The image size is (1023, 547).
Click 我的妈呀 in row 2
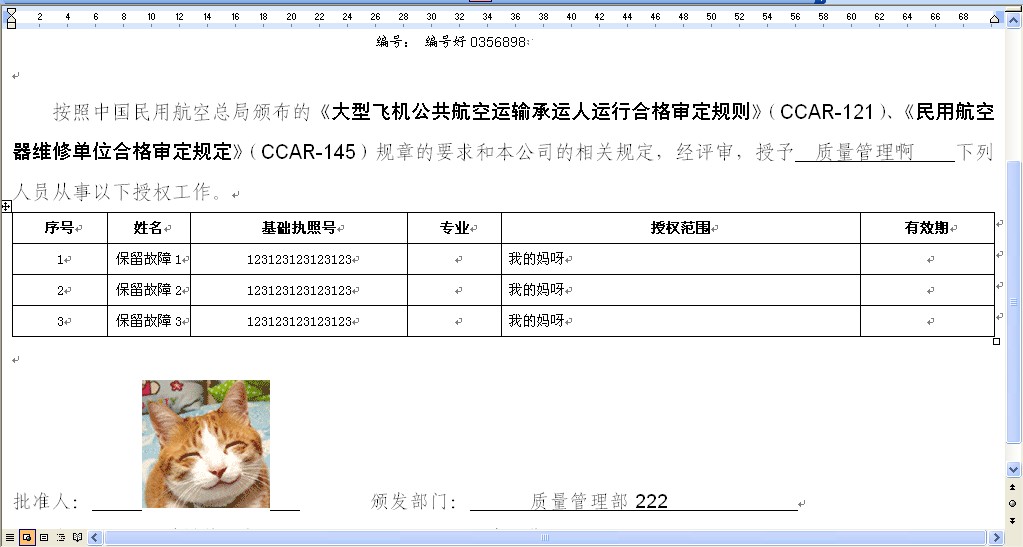(x=536, y=290)
